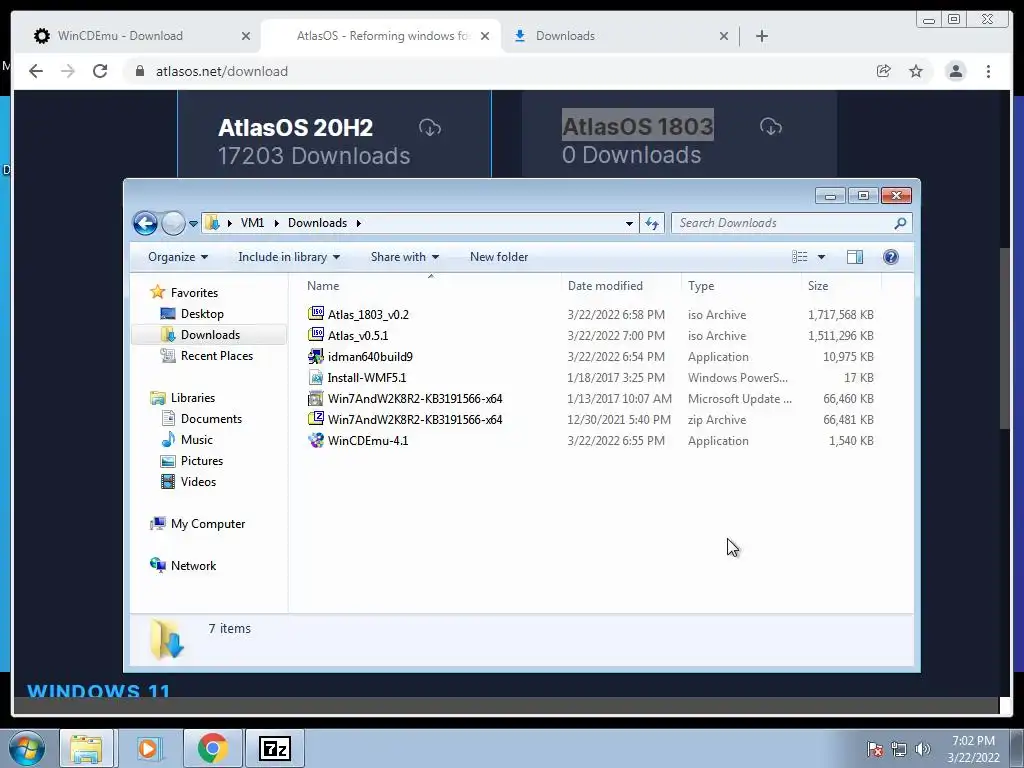Open the view options dropdown arrow
1024x768 pixels.
click(x=822, y=257)
